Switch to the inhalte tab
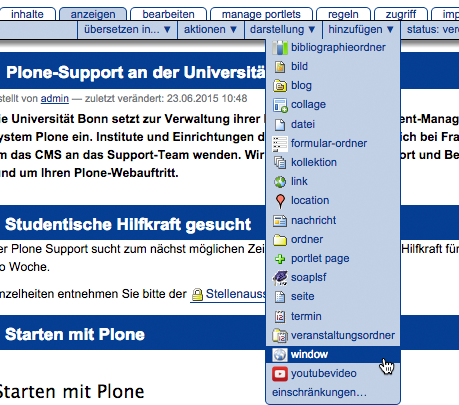This screenshot has width=459, height=405. click(x=27, y=14)
